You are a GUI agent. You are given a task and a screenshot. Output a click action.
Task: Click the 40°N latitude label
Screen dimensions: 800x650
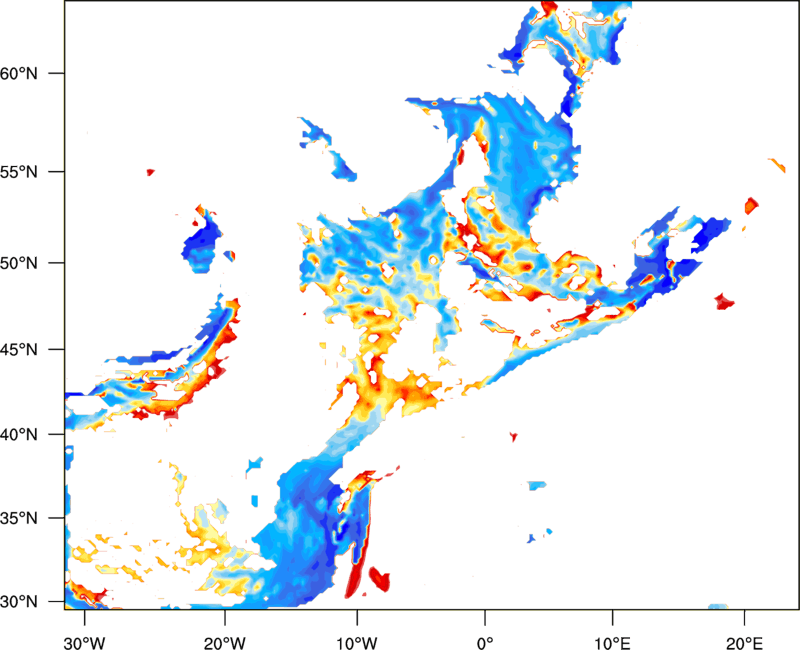[19, 435]
